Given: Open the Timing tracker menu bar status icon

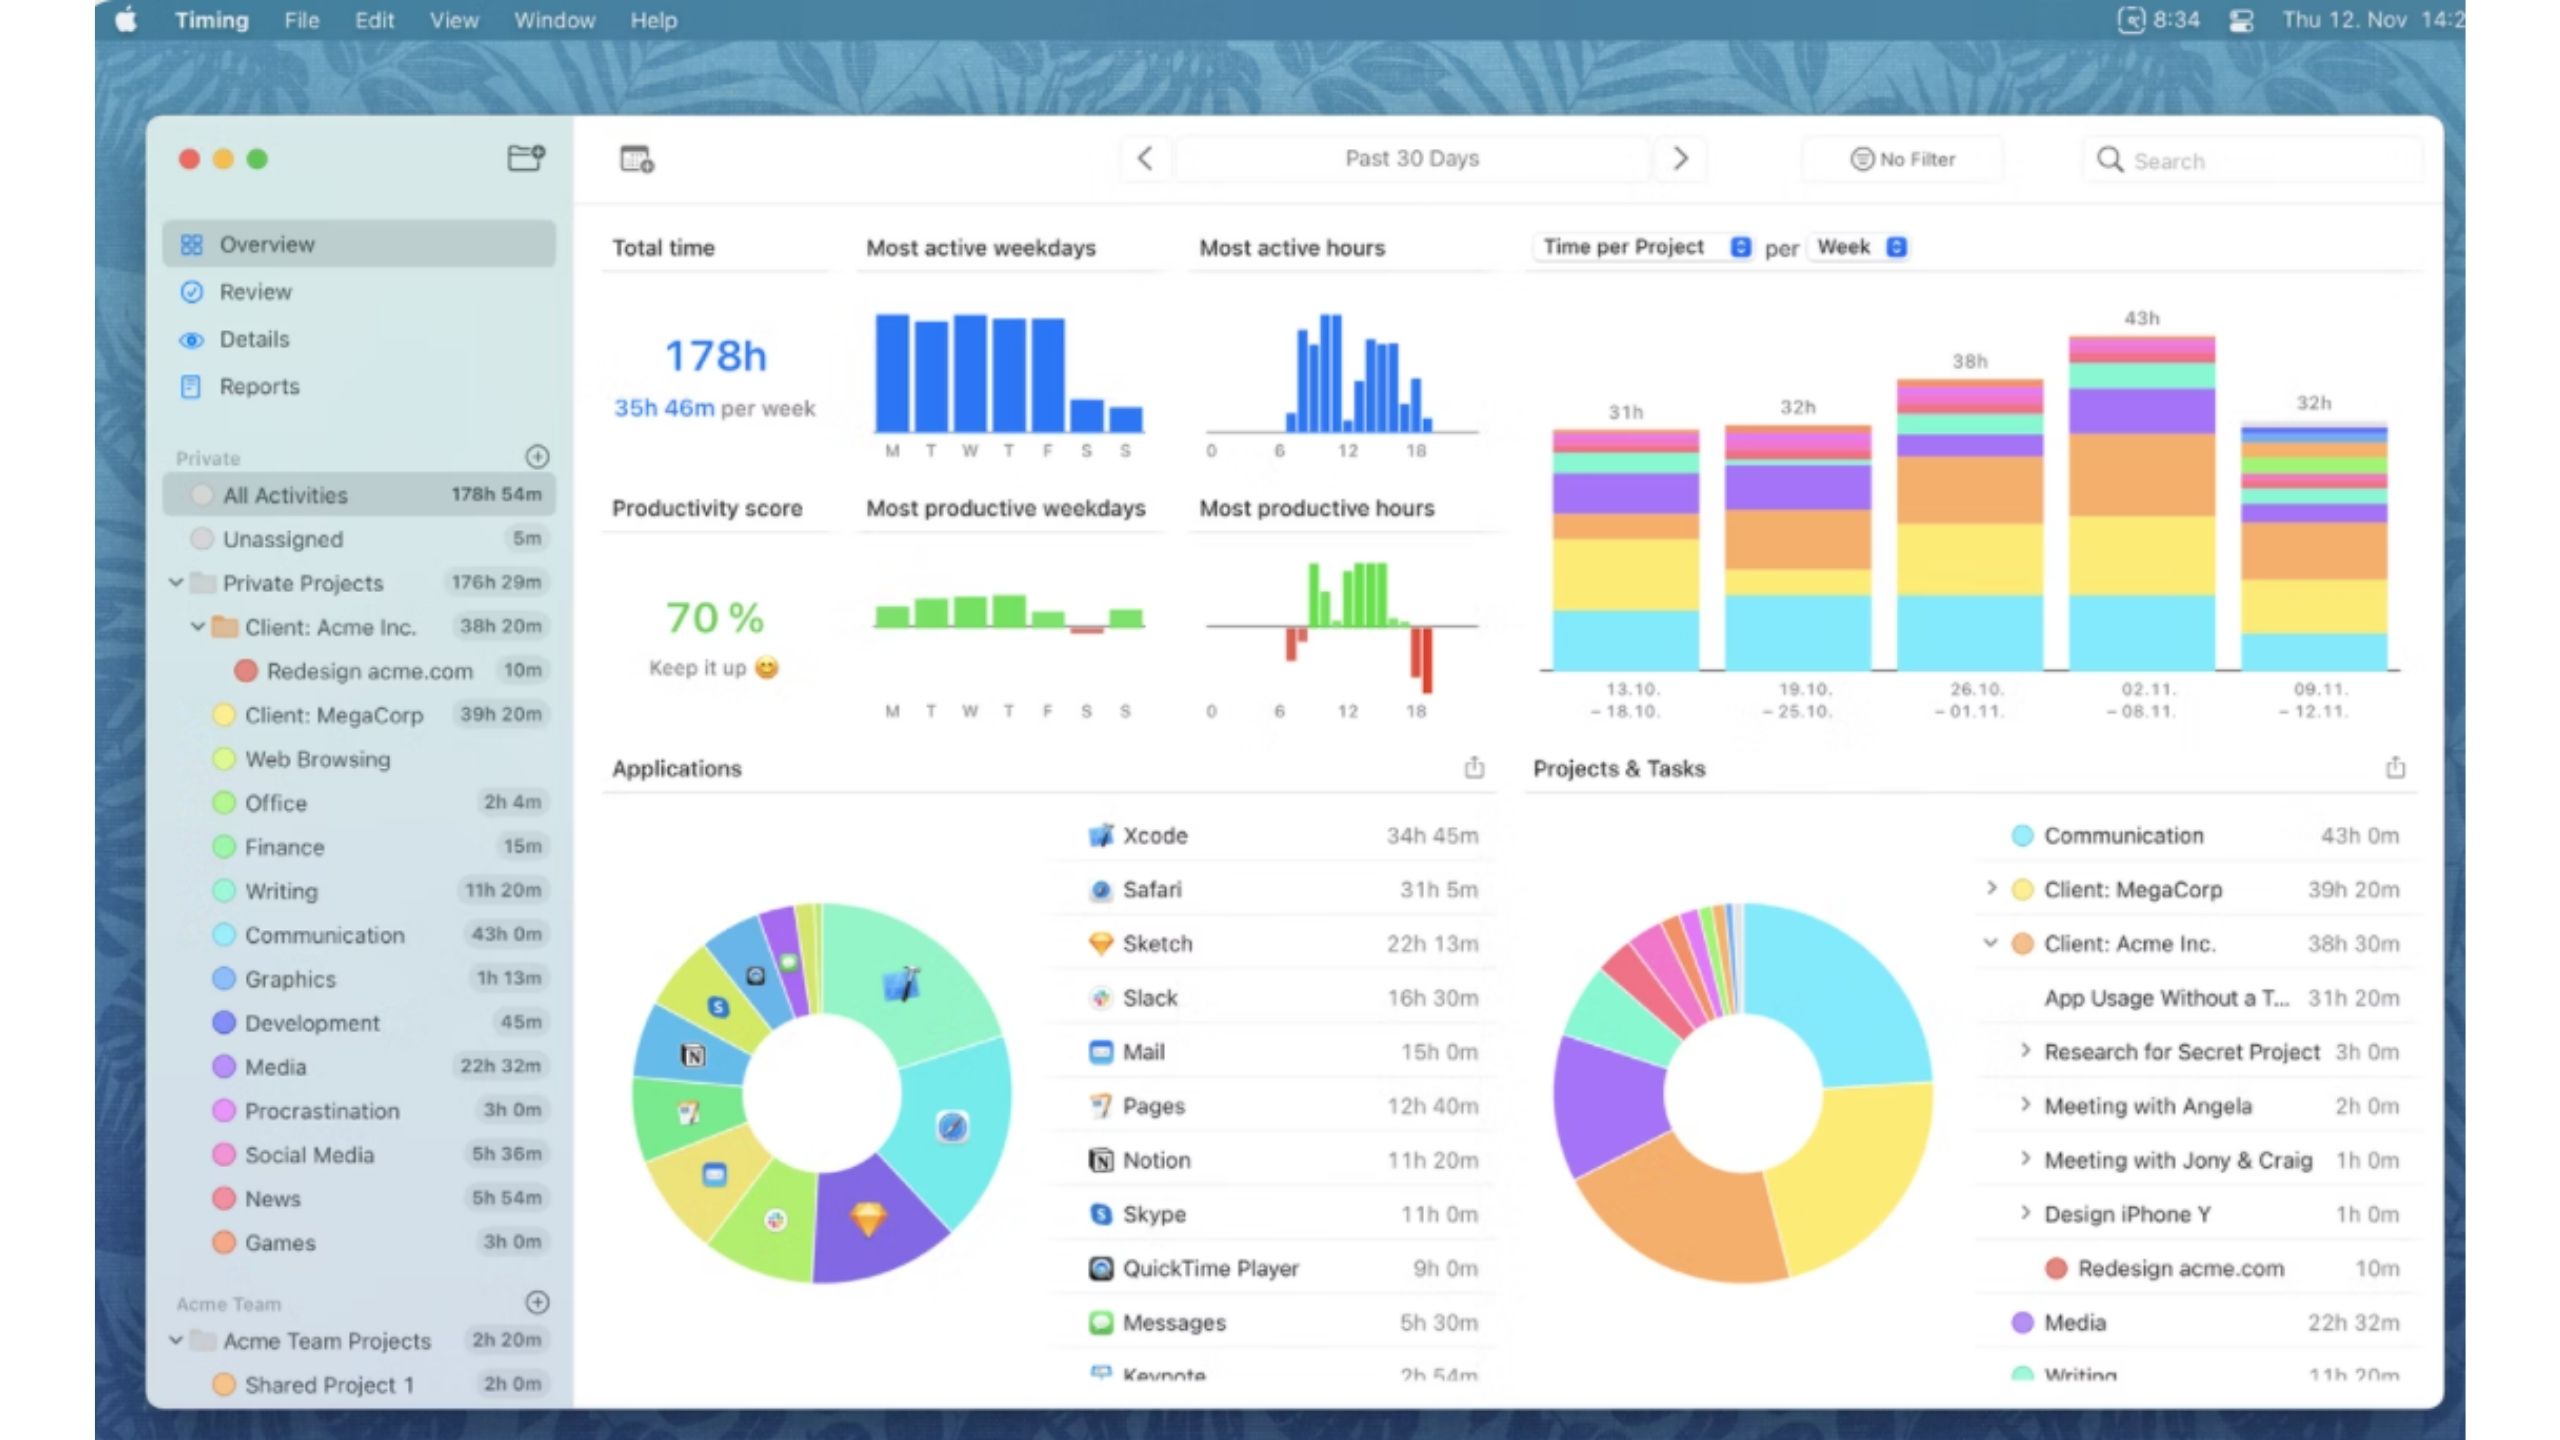Looking at the screenshot, I should (x=2131, y=20).
